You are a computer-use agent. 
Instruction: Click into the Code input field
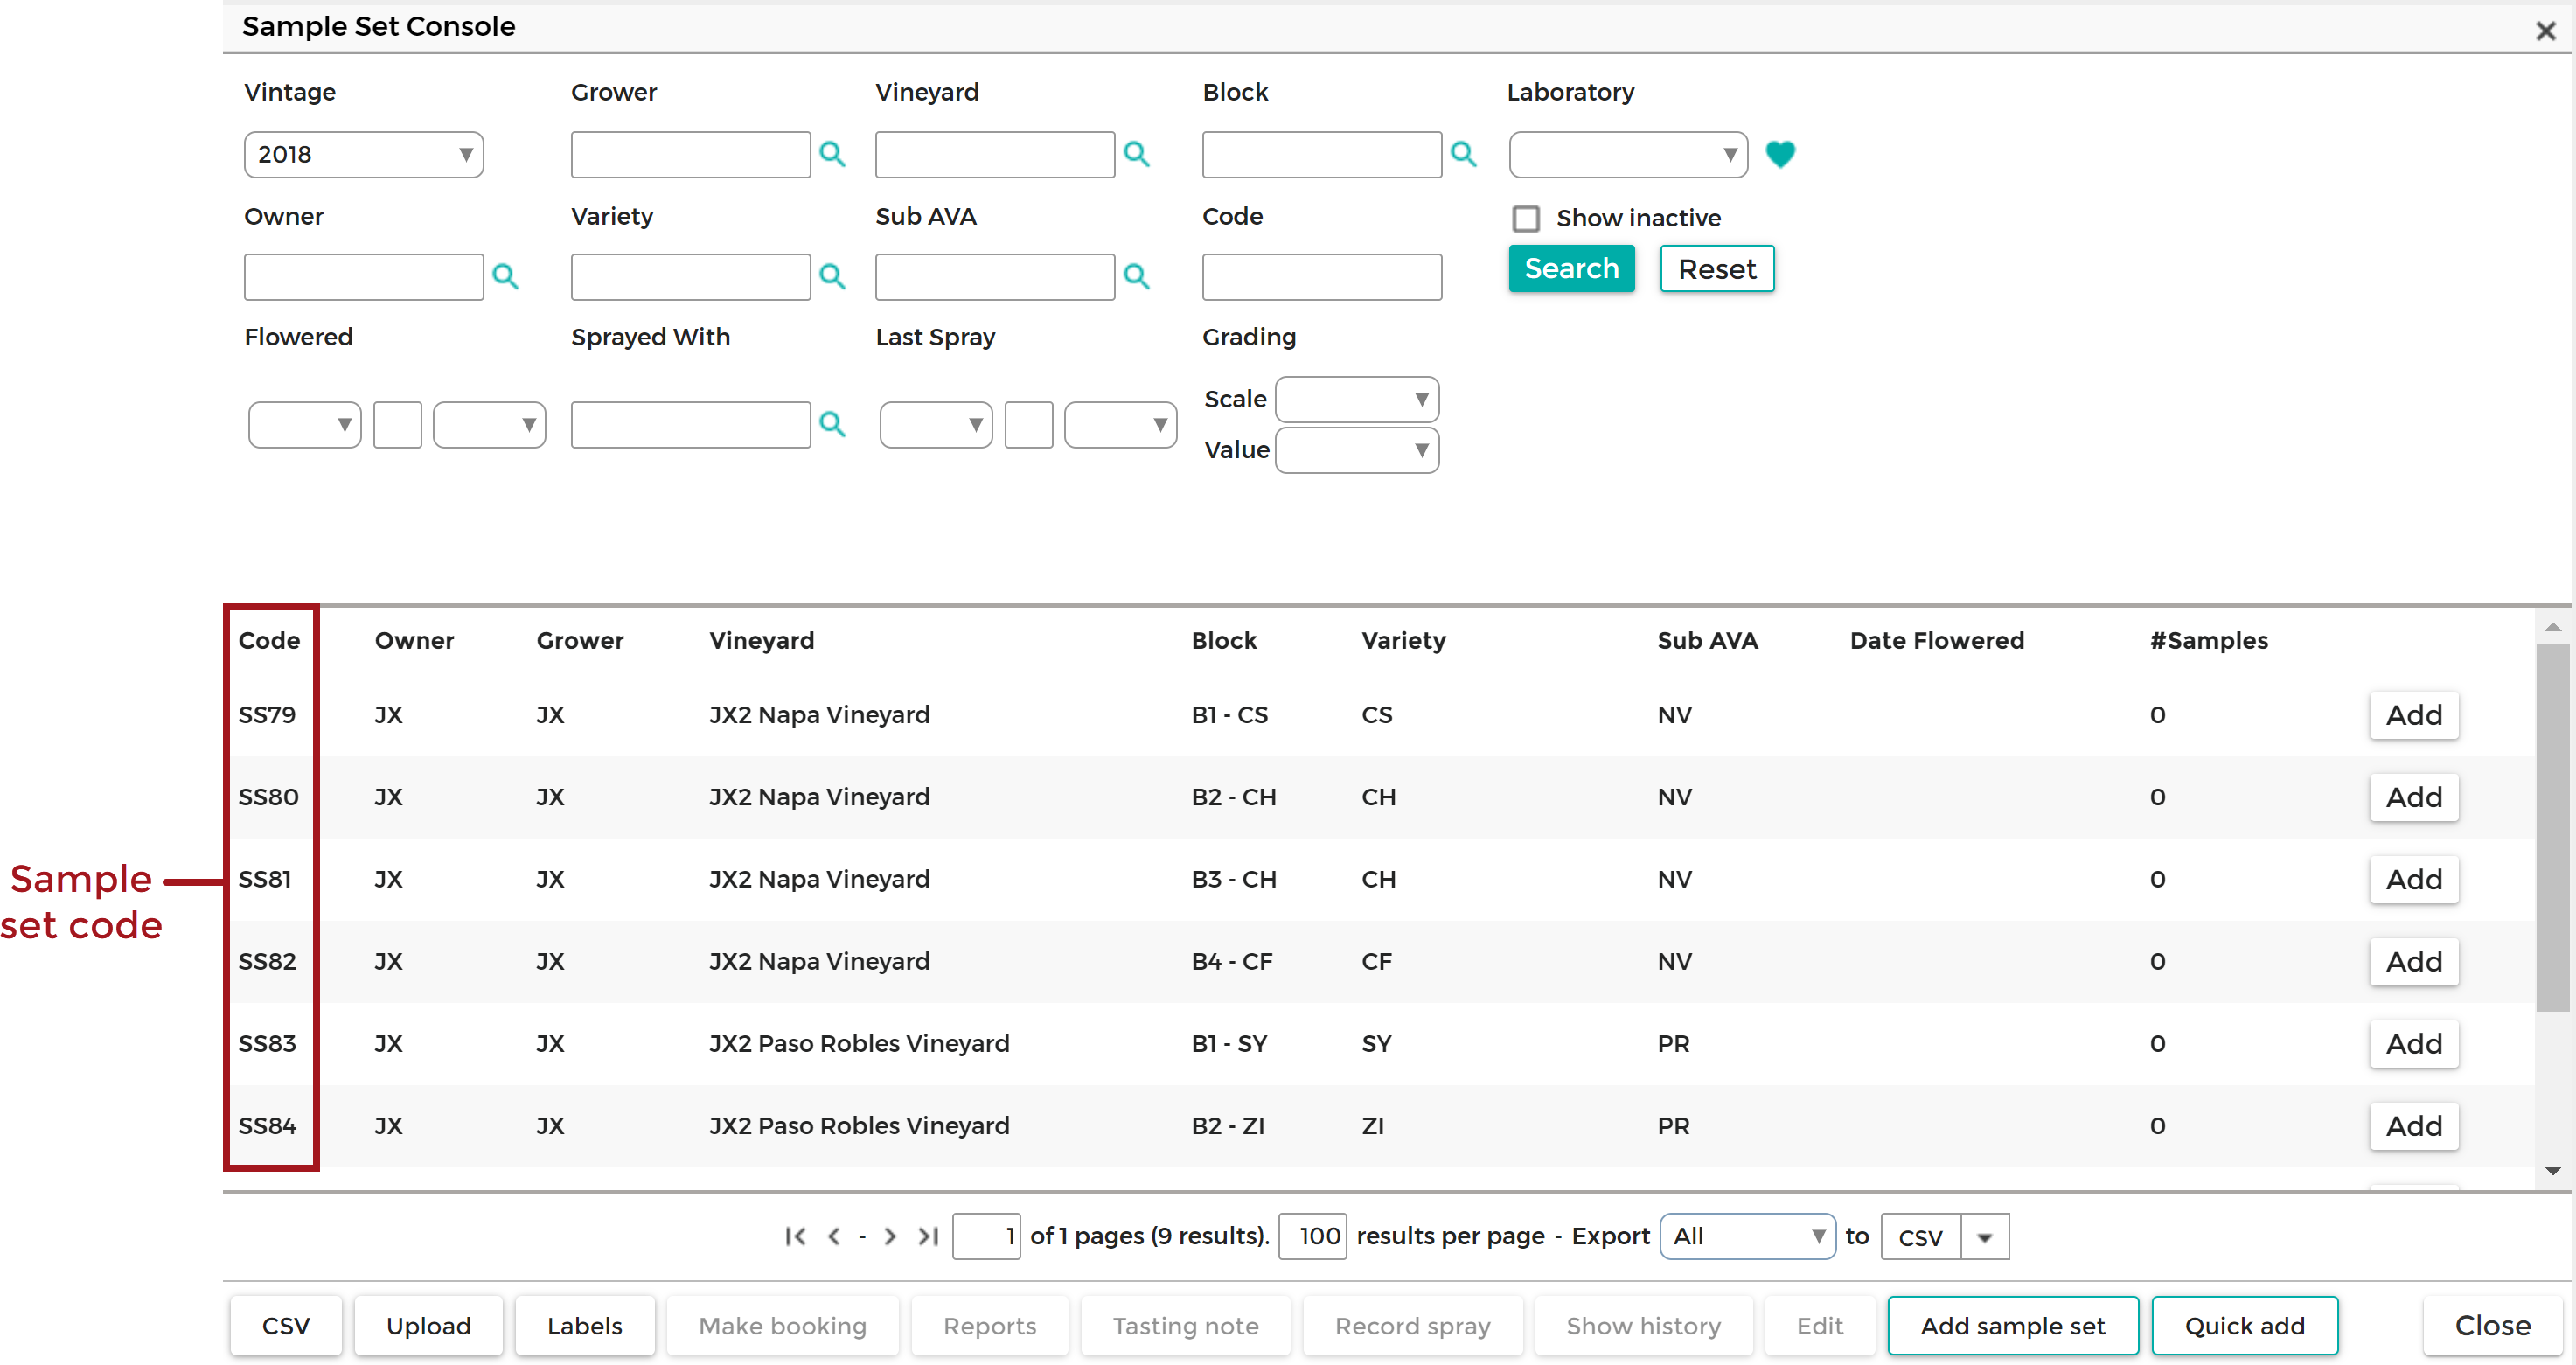click(x=1321, y=276)
